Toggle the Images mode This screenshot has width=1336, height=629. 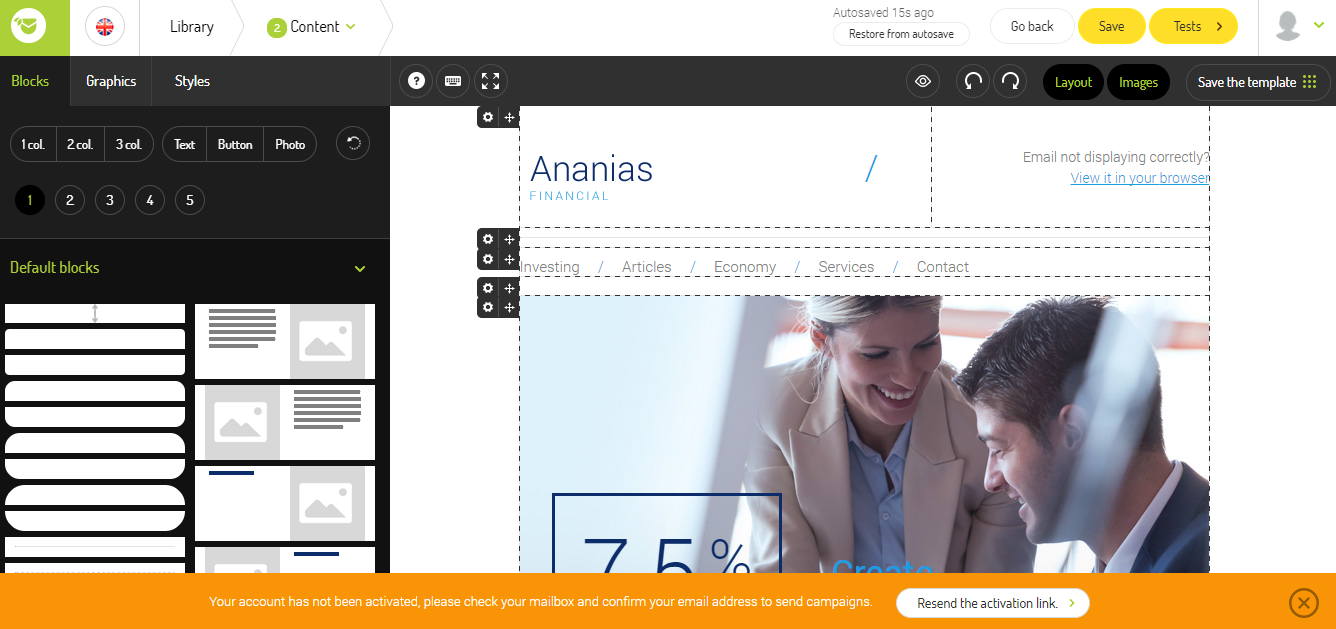coord(1138,82)
